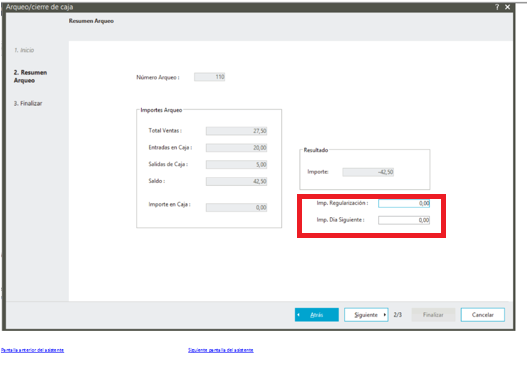Close the Arqueo/cierre de caja dialog
Viewport: 527px width, 376px height.
508,7
